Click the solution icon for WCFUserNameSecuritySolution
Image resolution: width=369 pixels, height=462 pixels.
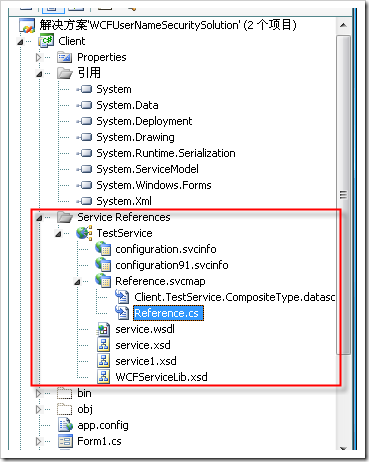point(27,26)
